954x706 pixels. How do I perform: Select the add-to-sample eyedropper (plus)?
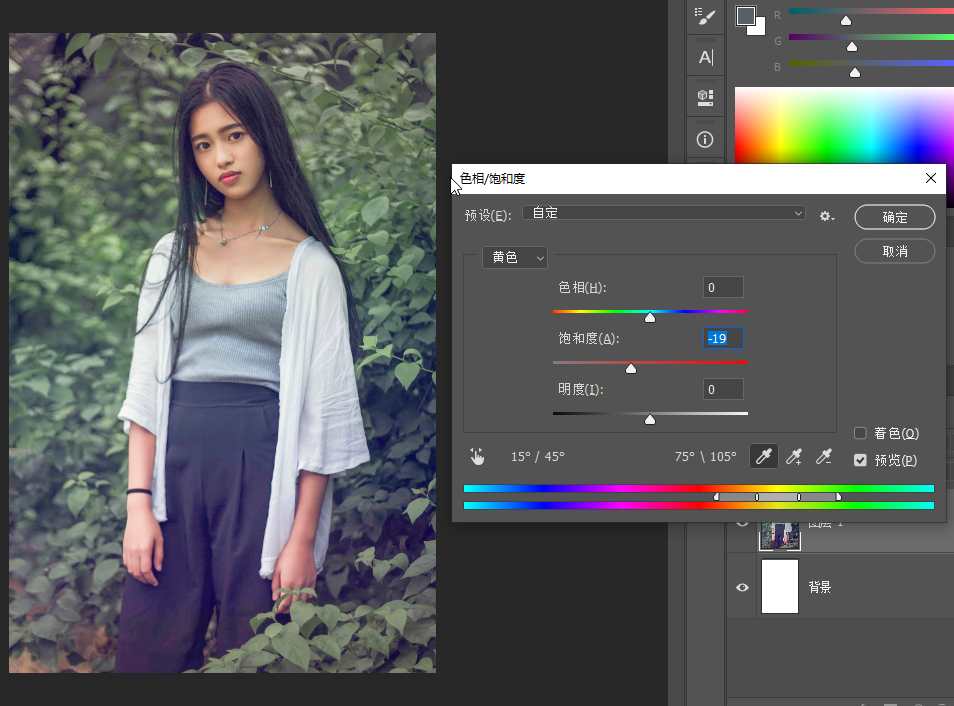(794, 457)
